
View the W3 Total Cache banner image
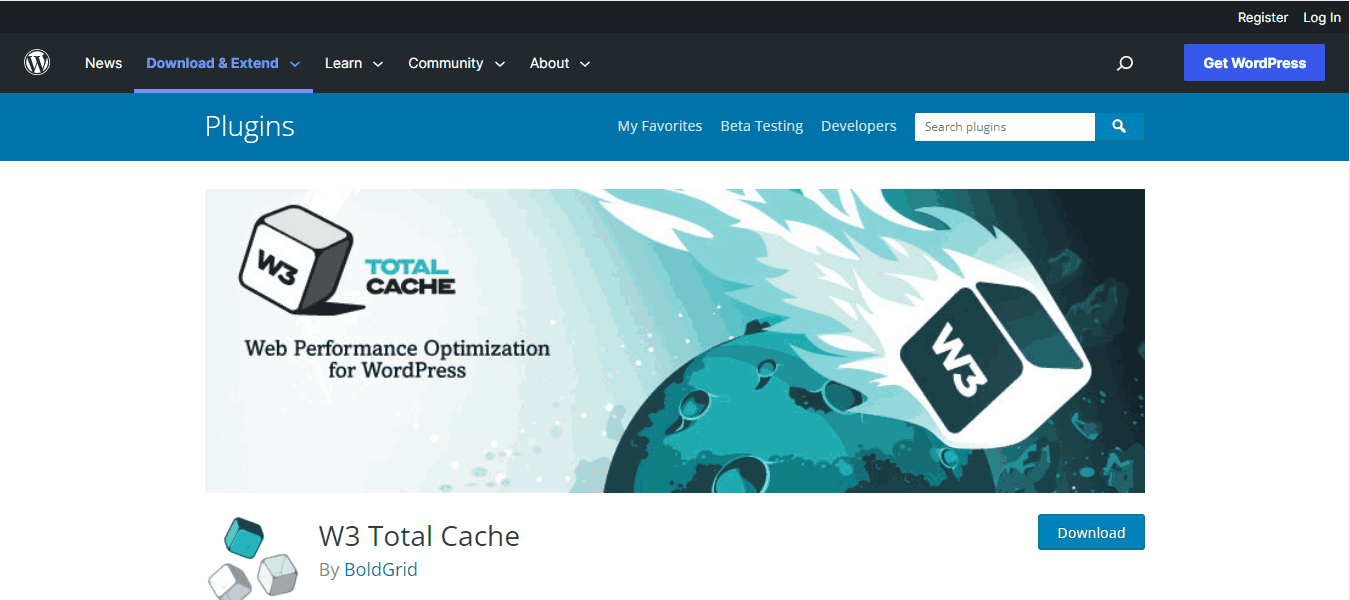[x=675, y=340]
